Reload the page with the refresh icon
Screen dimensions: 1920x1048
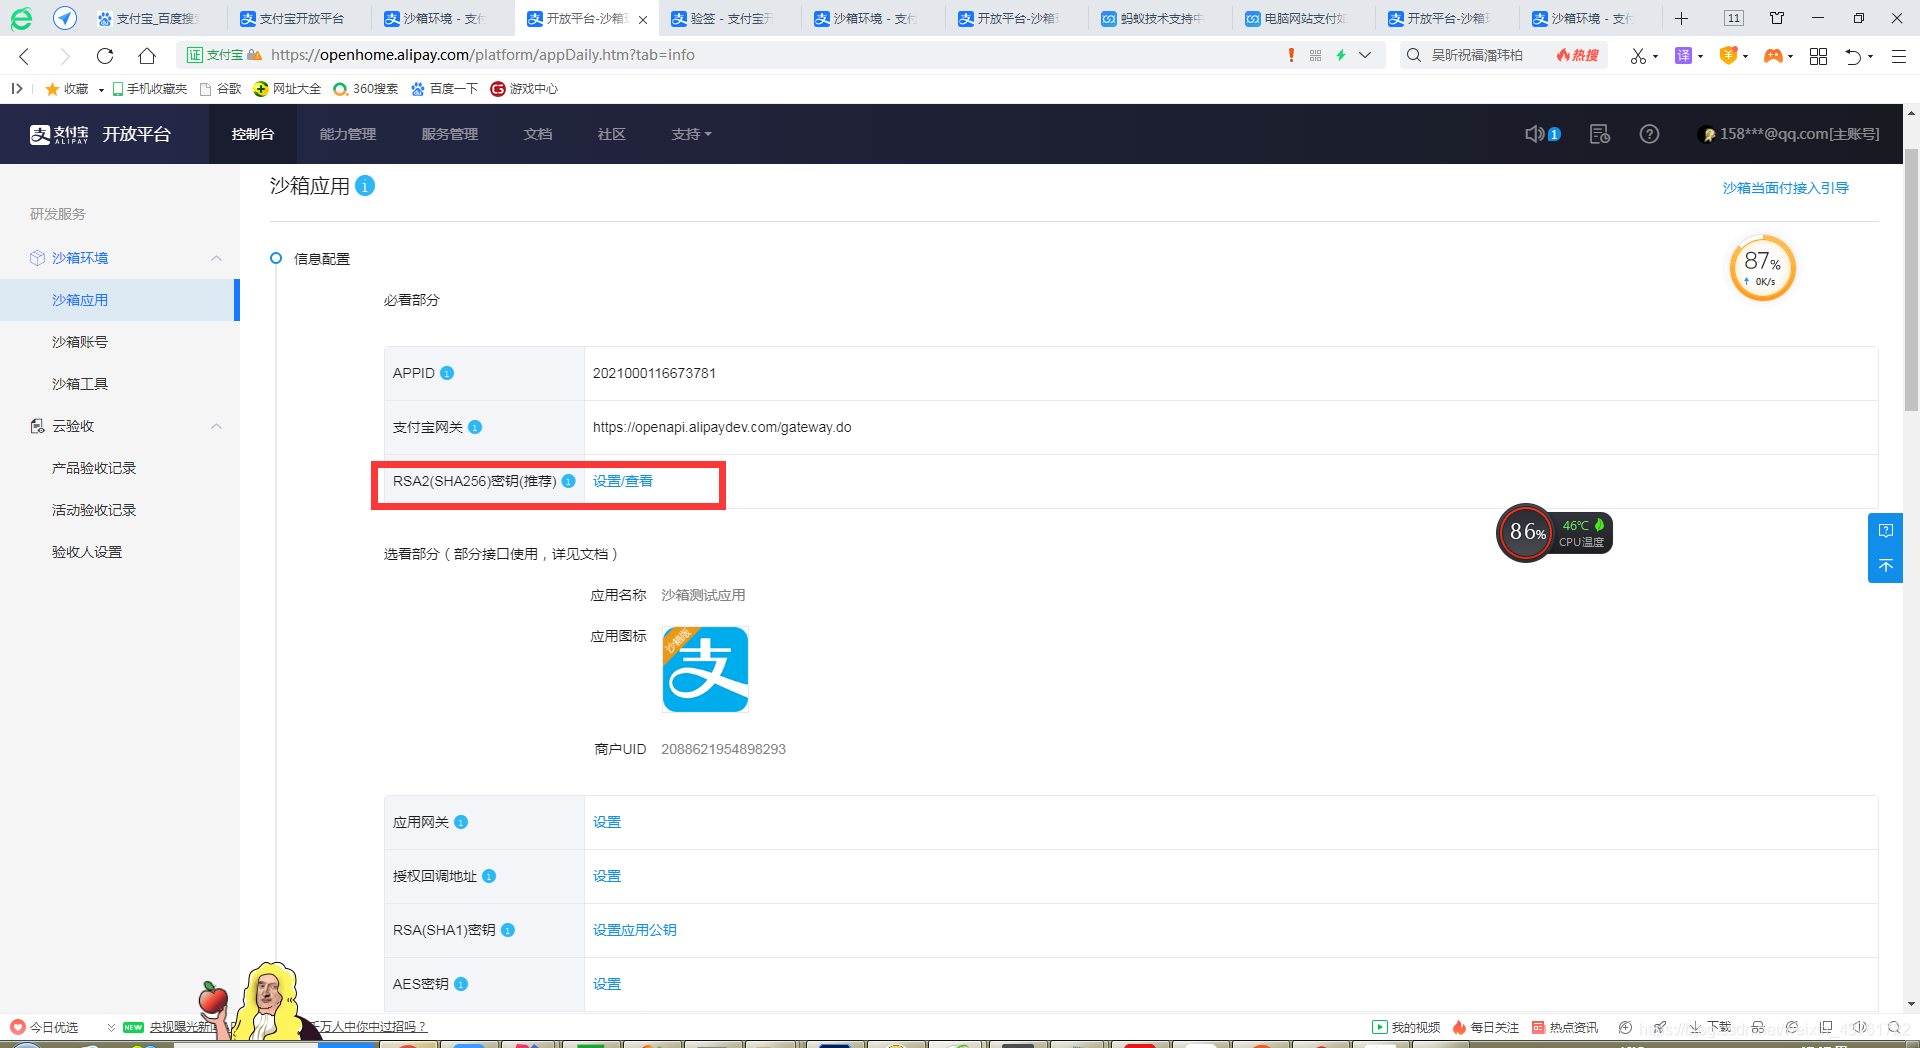point(105,56)
